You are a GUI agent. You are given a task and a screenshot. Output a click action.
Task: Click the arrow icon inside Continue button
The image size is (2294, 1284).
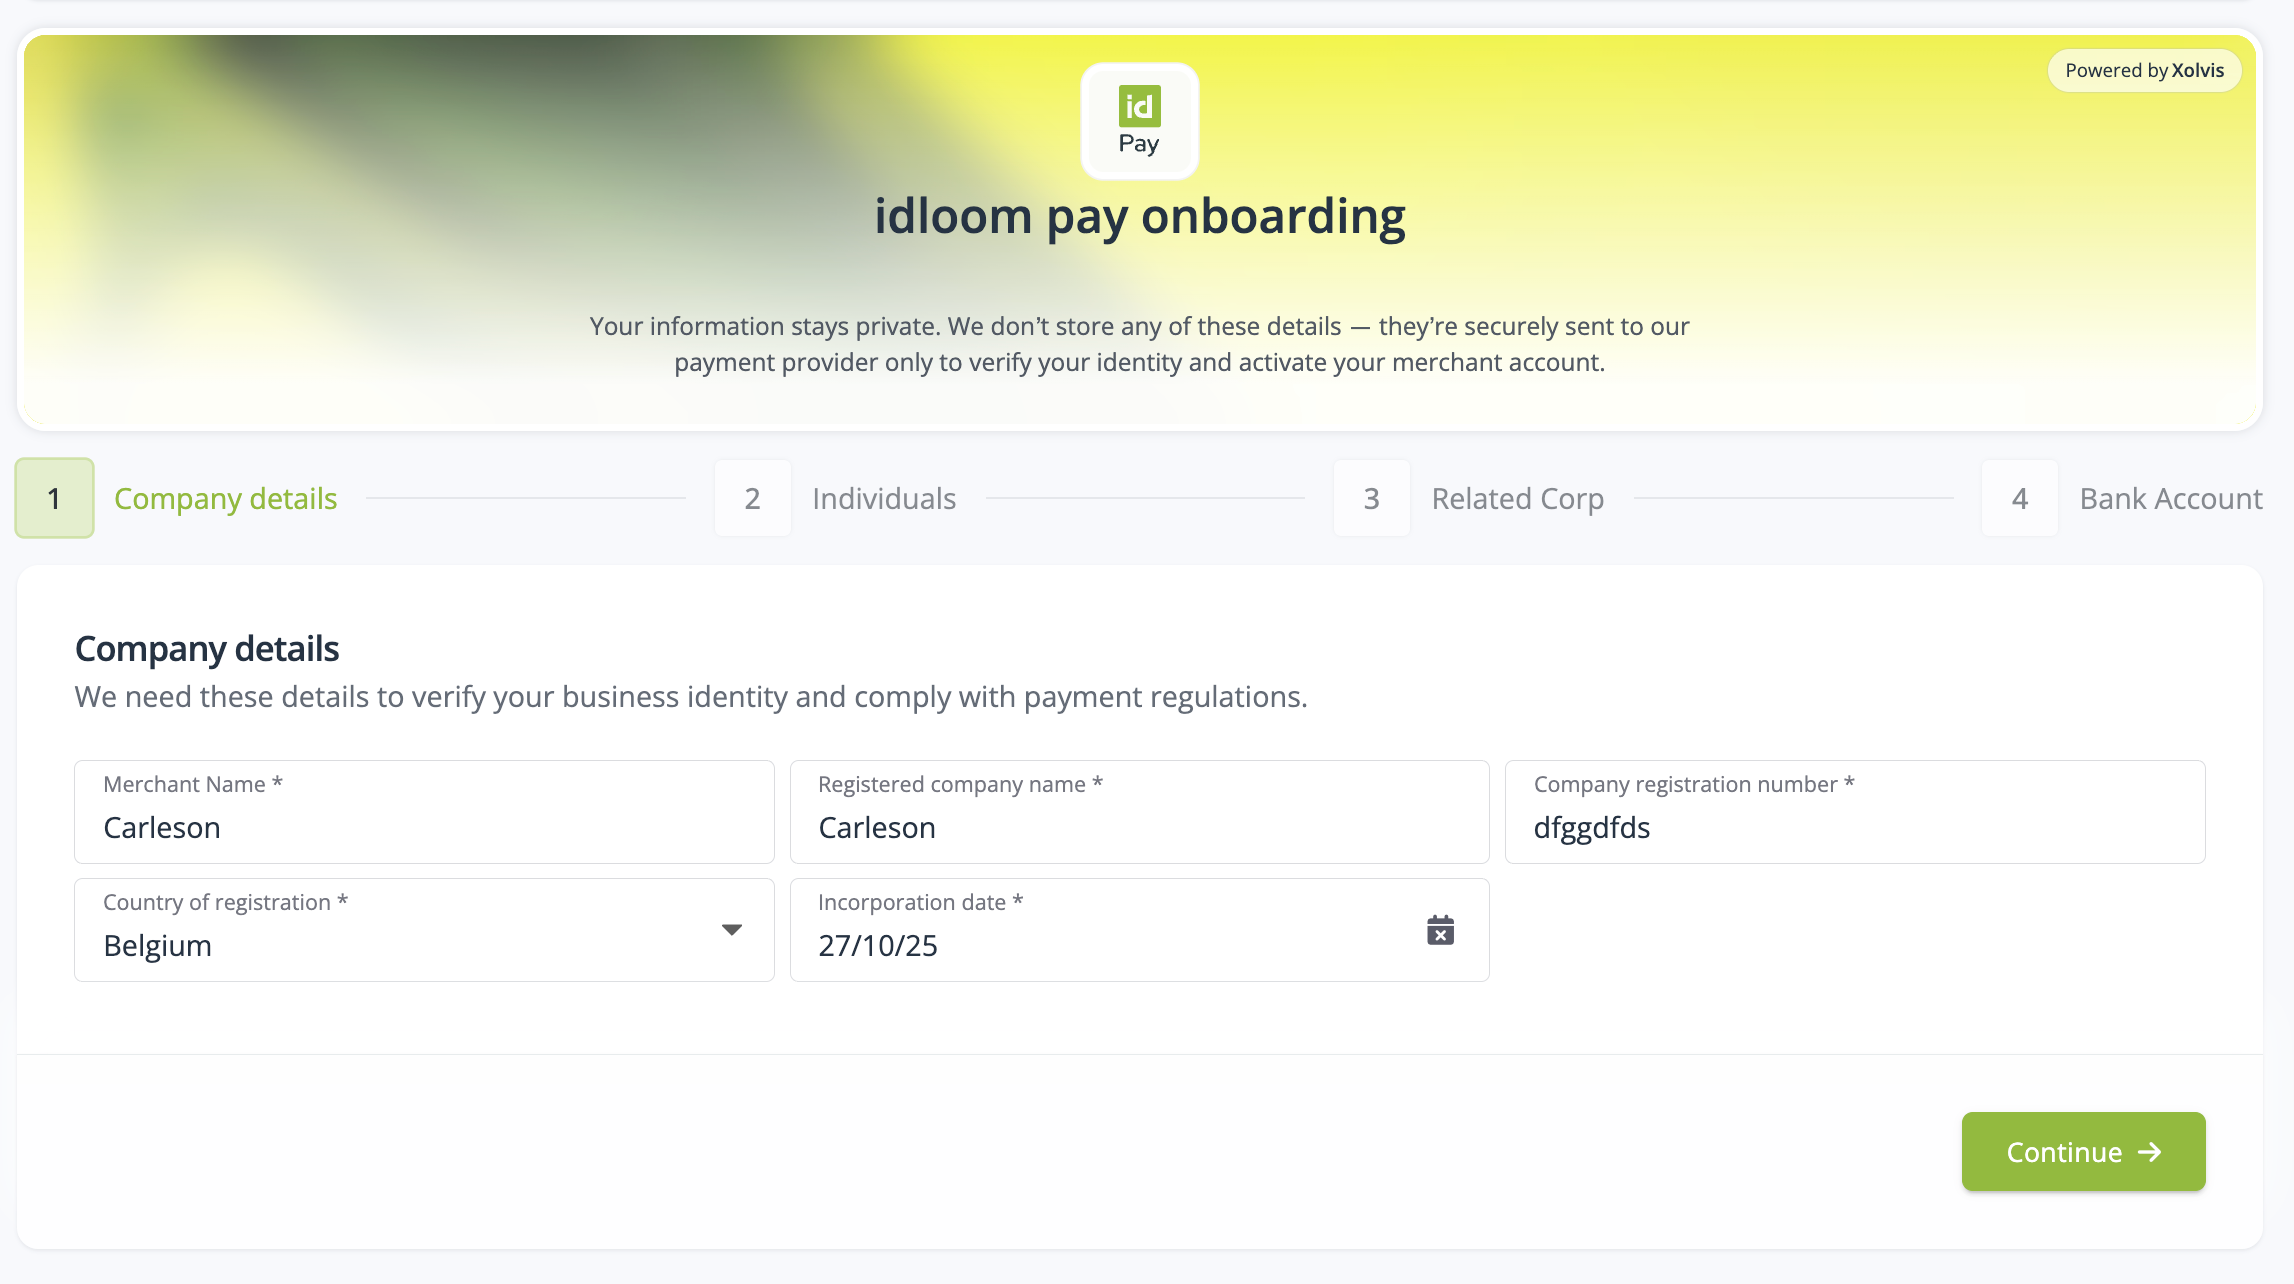pos(2150,1151)
